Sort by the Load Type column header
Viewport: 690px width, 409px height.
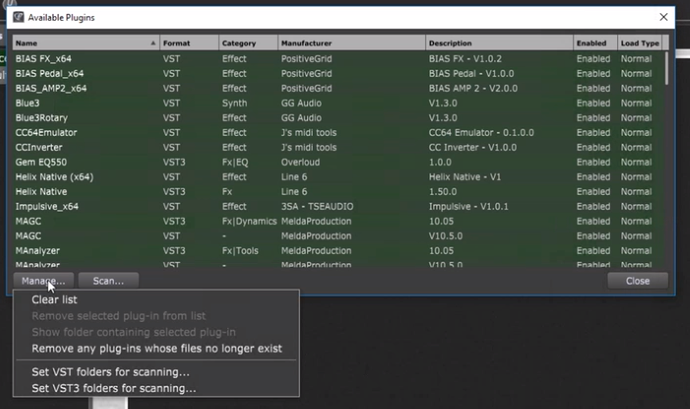[x=640, y=43]
